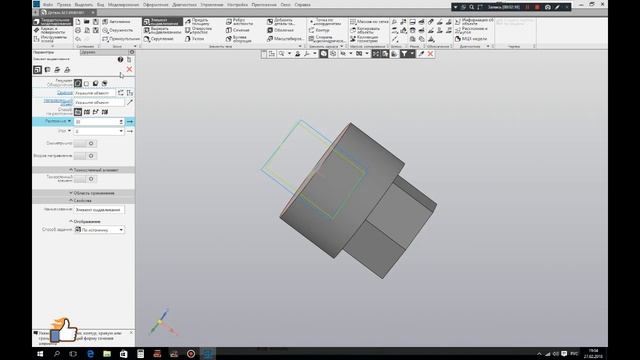Select the Cut extrude (Вырезать выдавливанием) tool

[x=162, y=30]
